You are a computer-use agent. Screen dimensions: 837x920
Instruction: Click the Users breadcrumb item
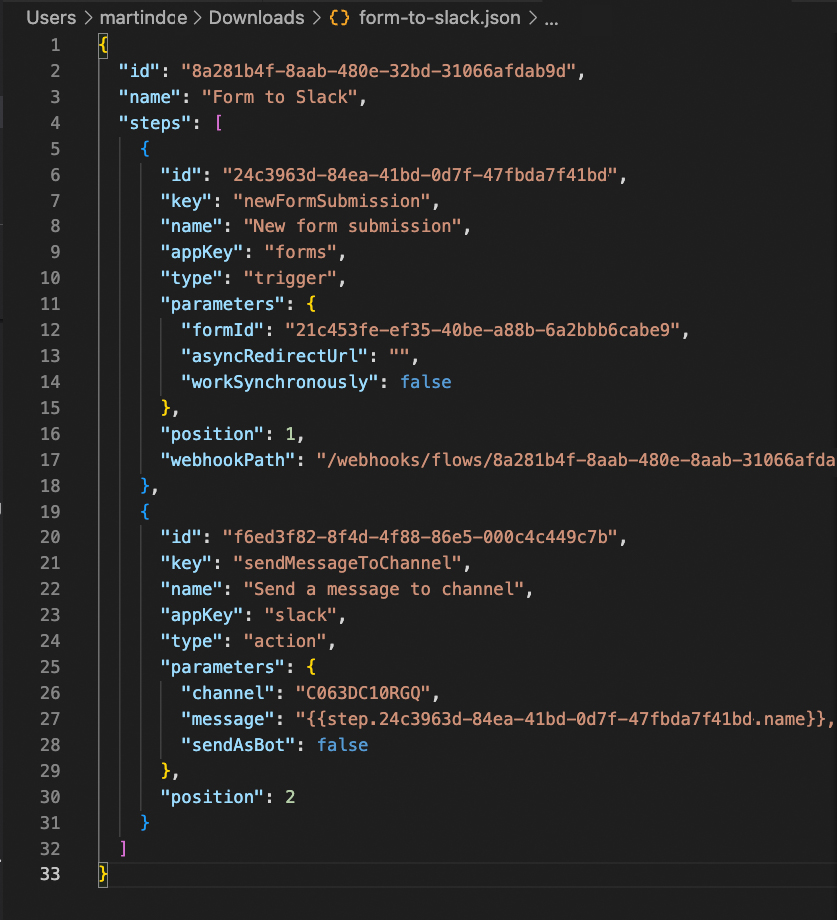[x=51, y=17]
